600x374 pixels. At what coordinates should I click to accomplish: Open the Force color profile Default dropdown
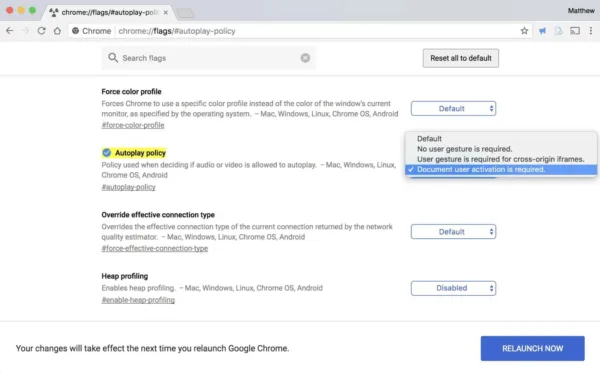(453, 109)
